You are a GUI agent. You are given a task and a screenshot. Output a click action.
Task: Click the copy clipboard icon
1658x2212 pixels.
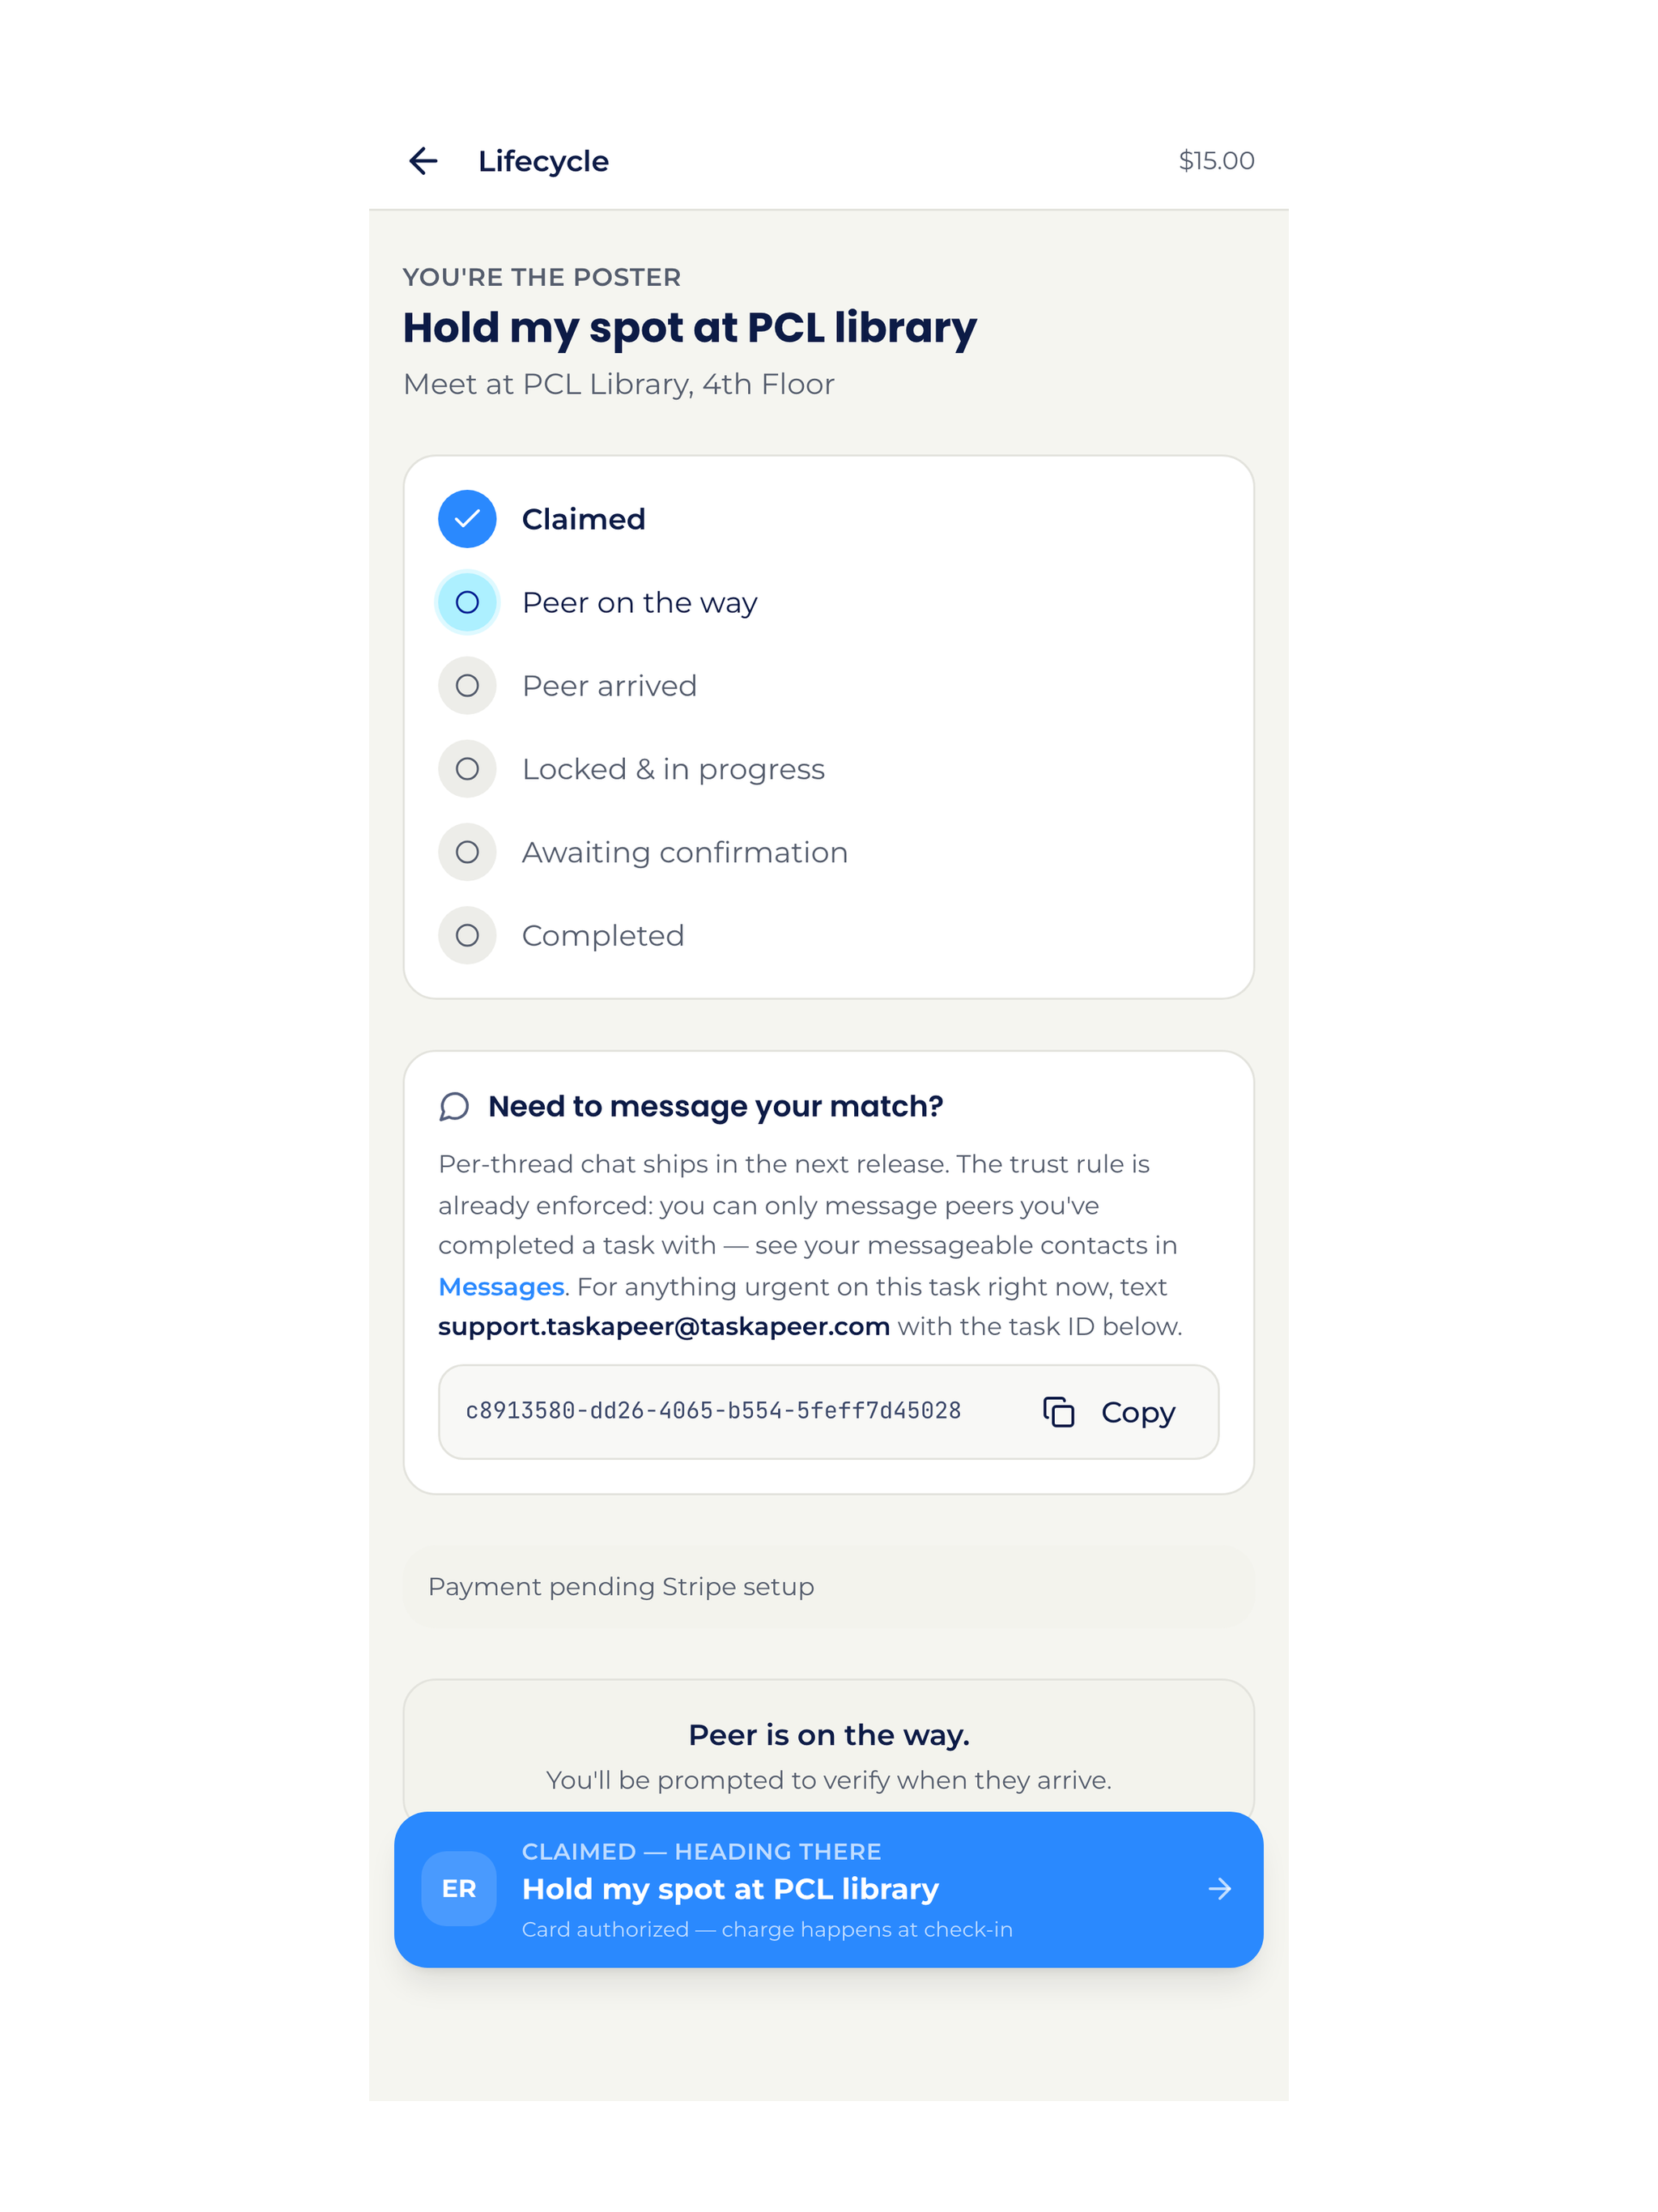tap(1058, 1412)
